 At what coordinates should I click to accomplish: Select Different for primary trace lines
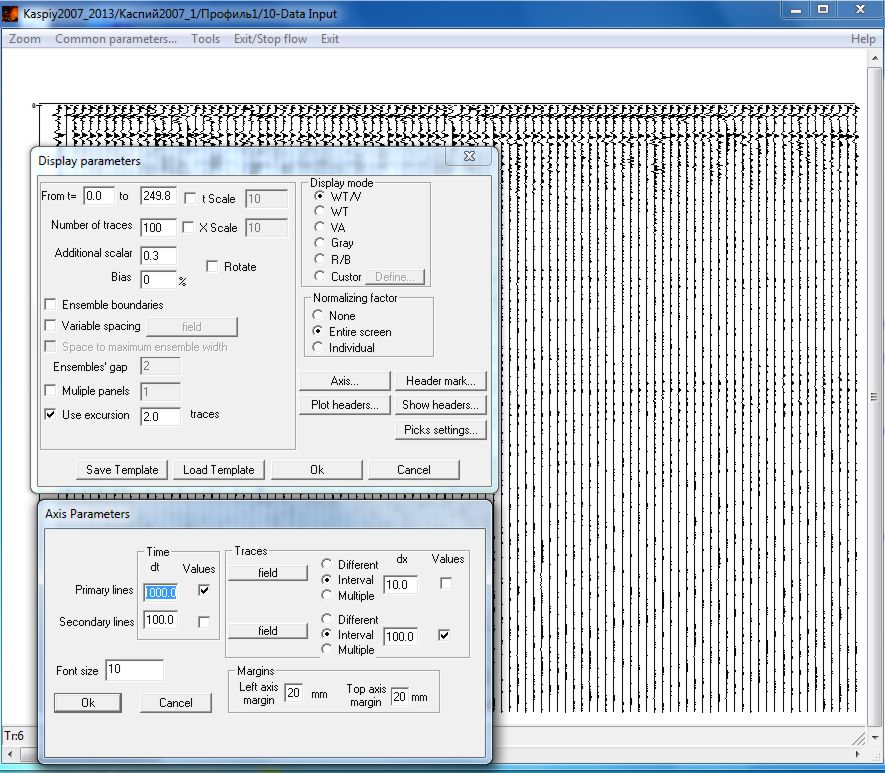click(326, 564)
